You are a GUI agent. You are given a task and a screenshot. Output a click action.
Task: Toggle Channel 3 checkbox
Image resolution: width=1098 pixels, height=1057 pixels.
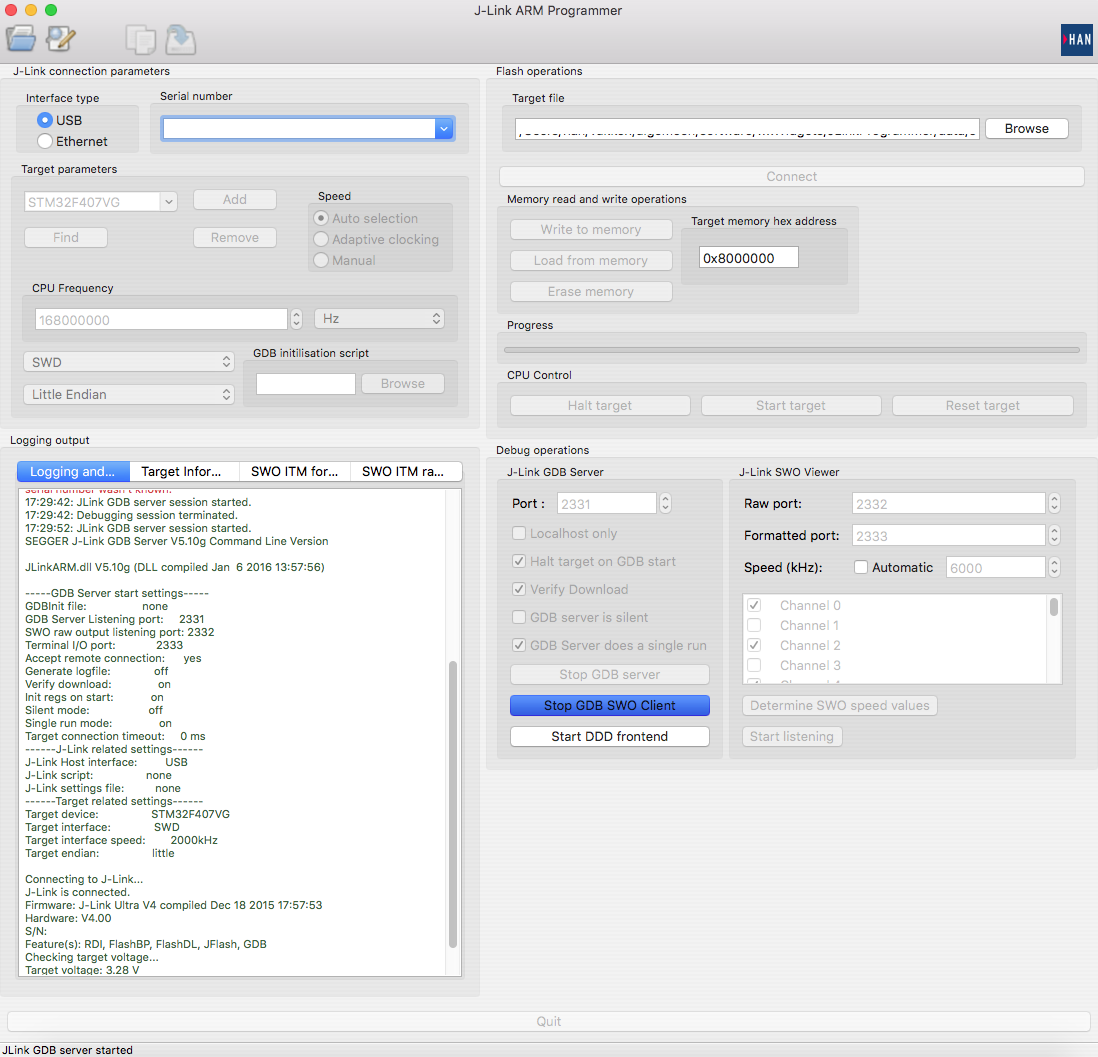tap(754, 665)
